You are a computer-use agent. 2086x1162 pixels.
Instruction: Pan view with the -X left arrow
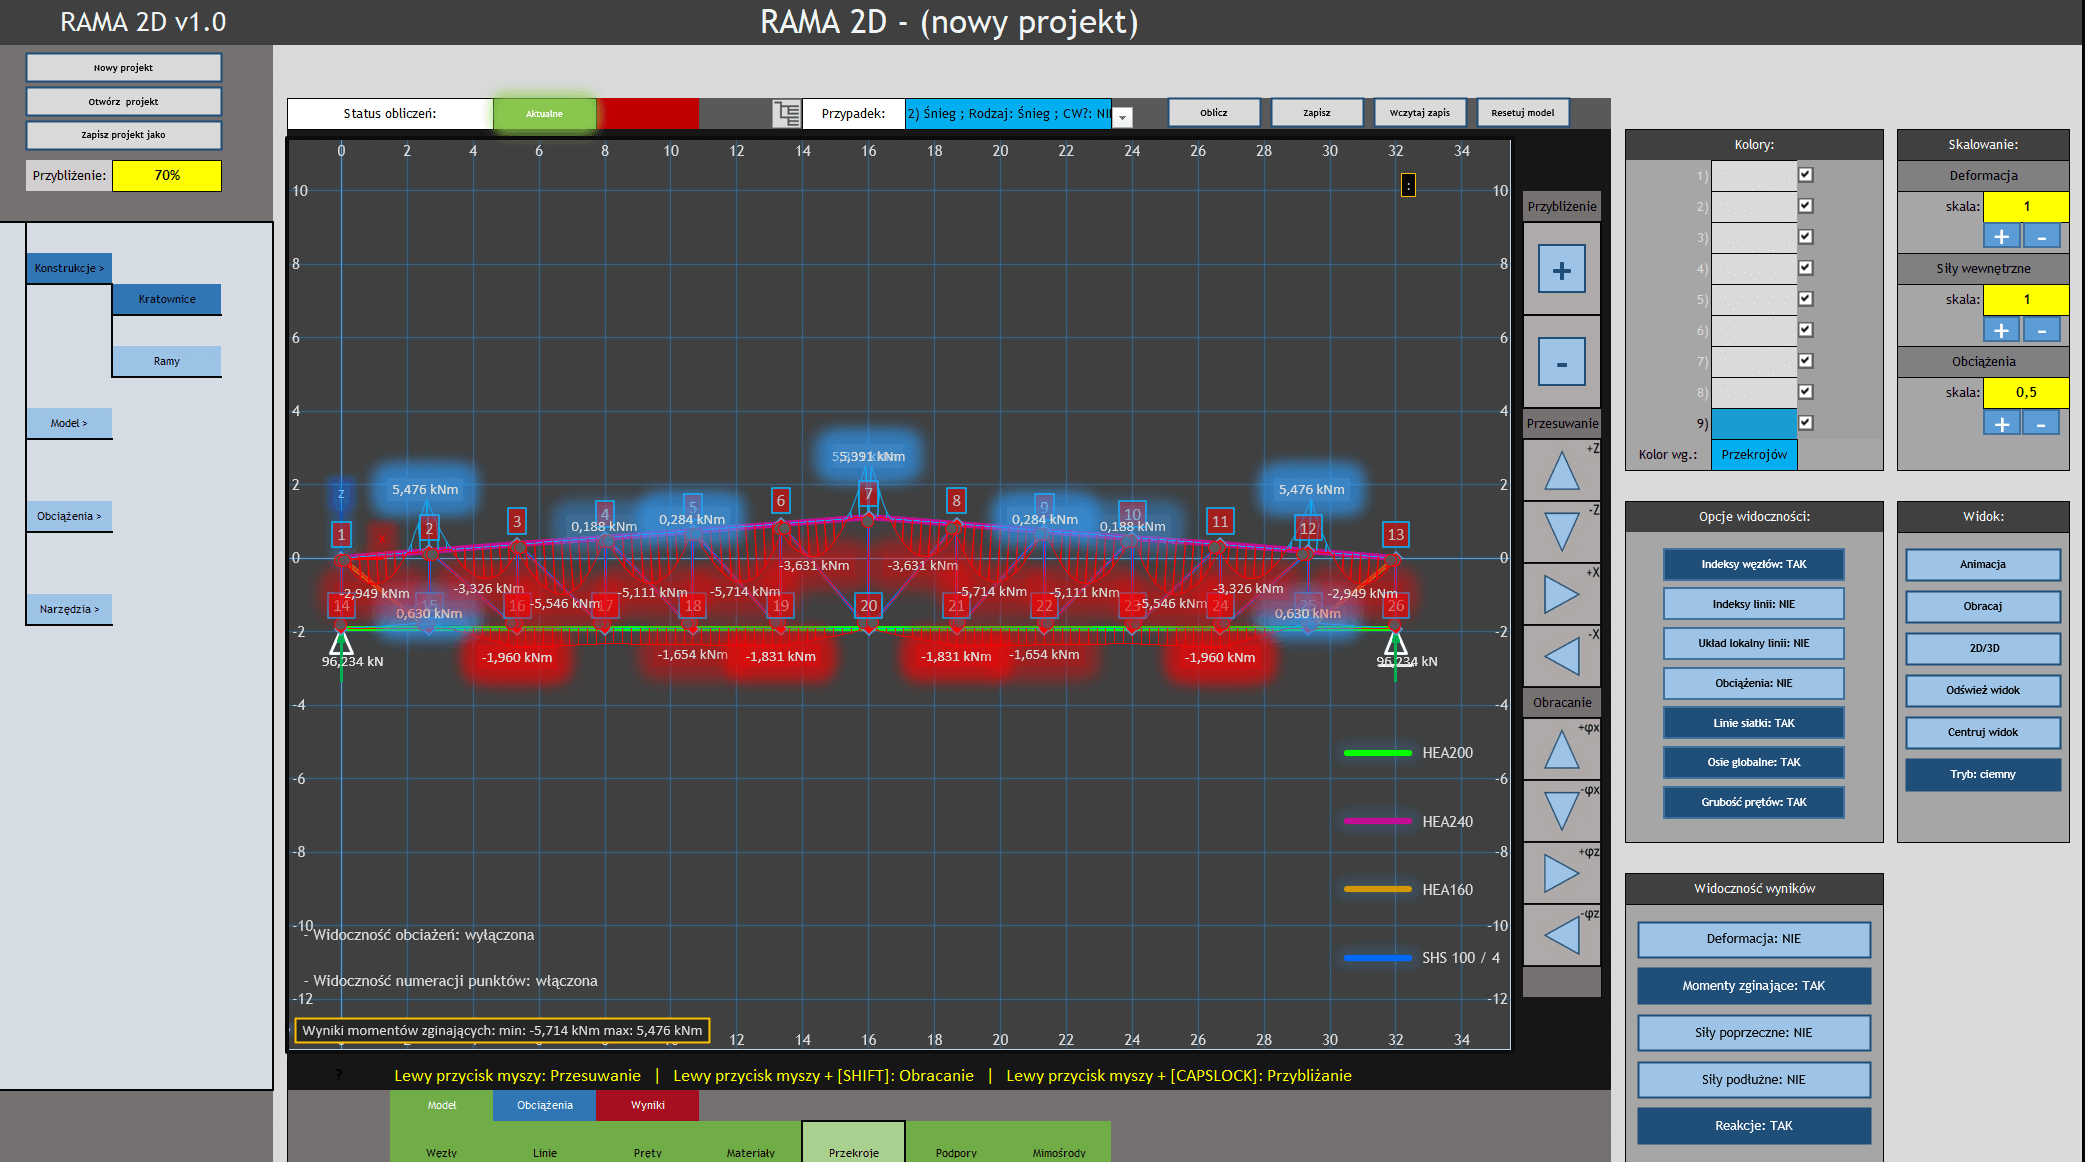pyautogui.click(x=1561, y=656)
